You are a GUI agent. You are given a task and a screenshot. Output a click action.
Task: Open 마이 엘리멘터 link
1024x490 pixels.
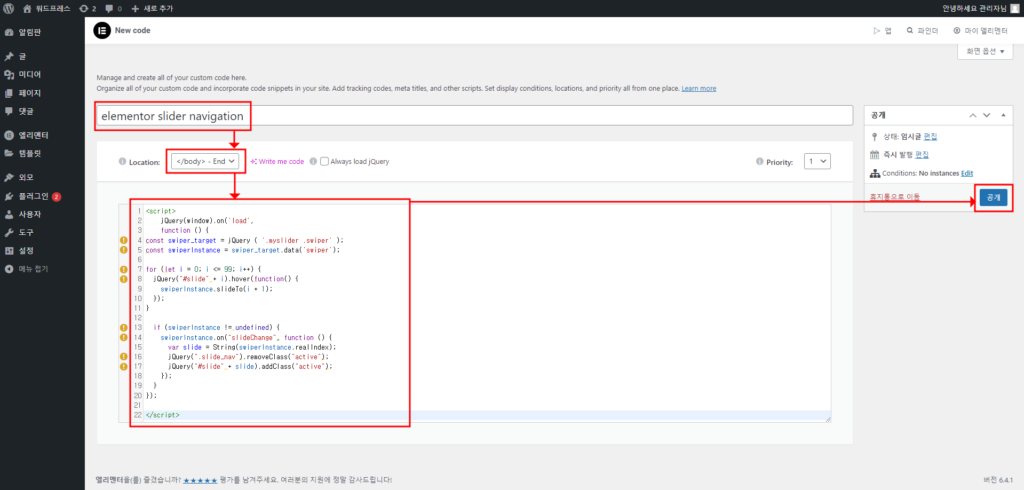(x=980, y=31)
